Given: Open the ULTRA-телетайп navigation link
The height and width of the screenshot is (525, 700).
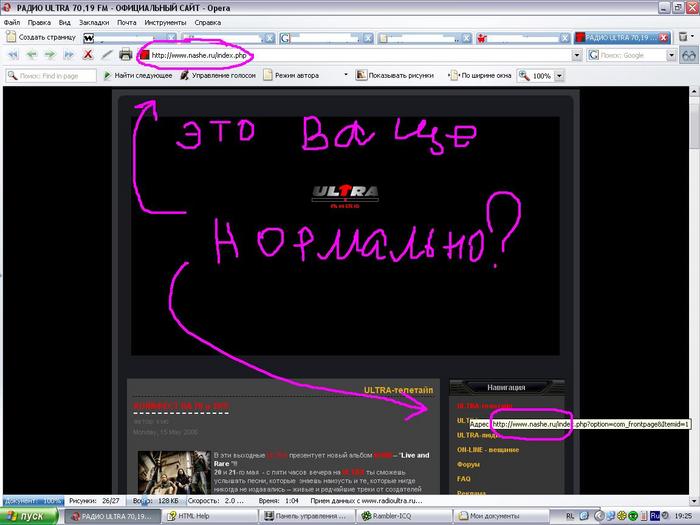Looking at the screenshot, I should click(484, 406).
